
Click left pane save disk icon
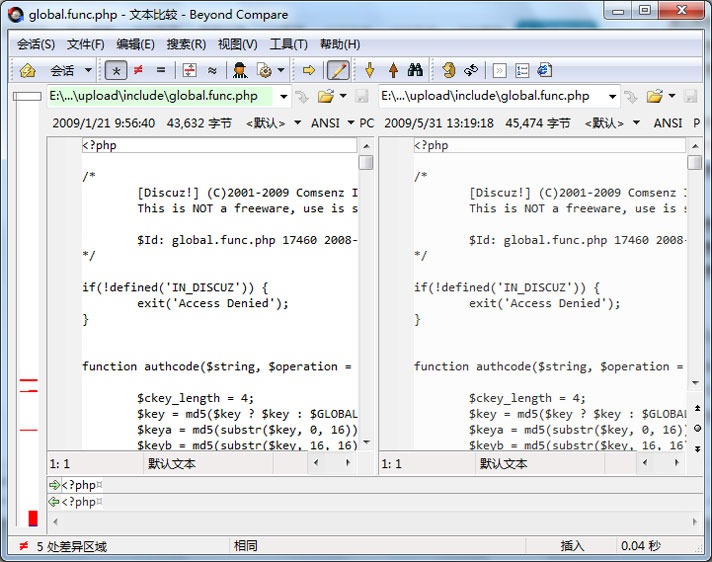[361, 96]
